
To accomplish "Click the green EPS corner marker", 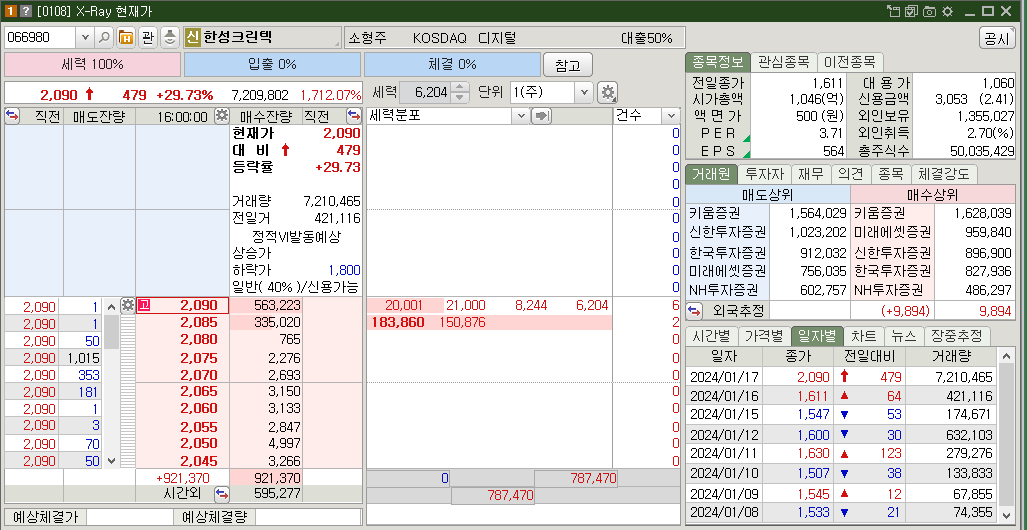I will 746,155.
